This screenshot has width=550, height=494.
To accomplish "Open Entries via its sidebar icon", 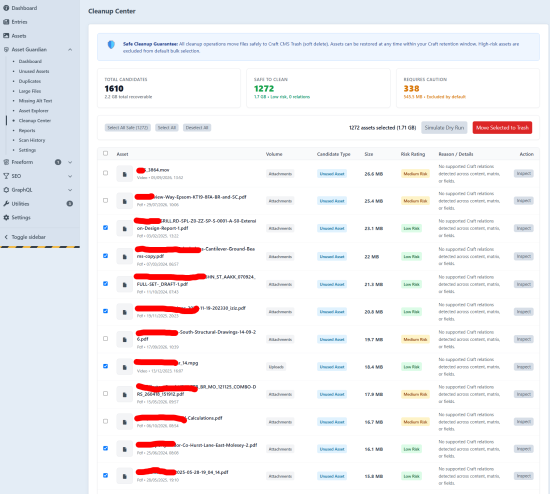I will [6, 22].
